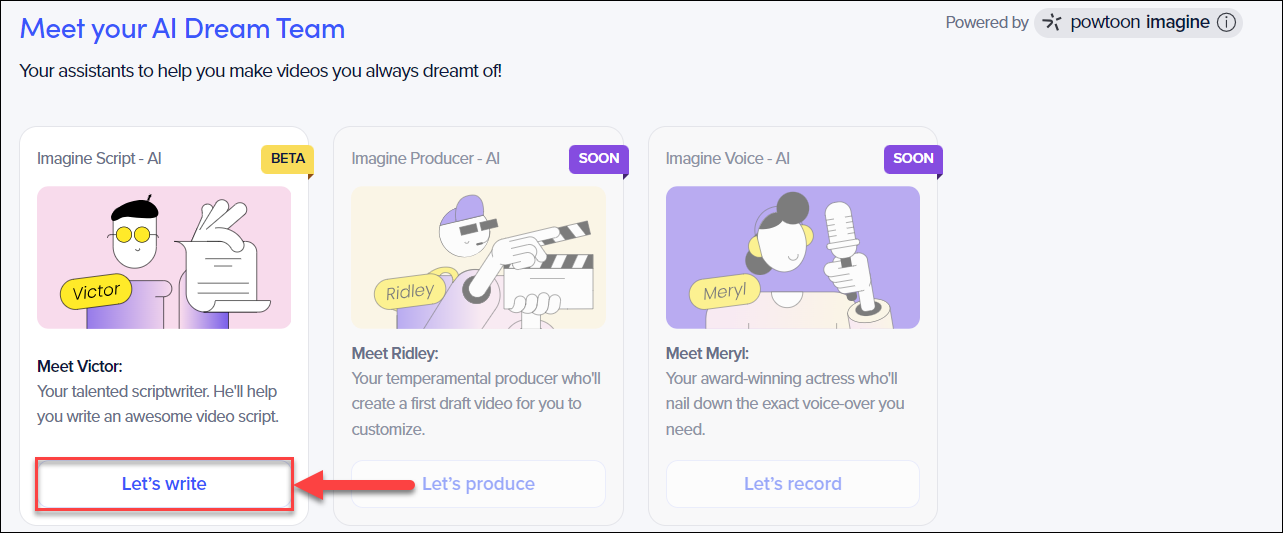Click the BETA badge on Imagine Script card
This screenshot has width=1283, height=533.
coord(286,158)
